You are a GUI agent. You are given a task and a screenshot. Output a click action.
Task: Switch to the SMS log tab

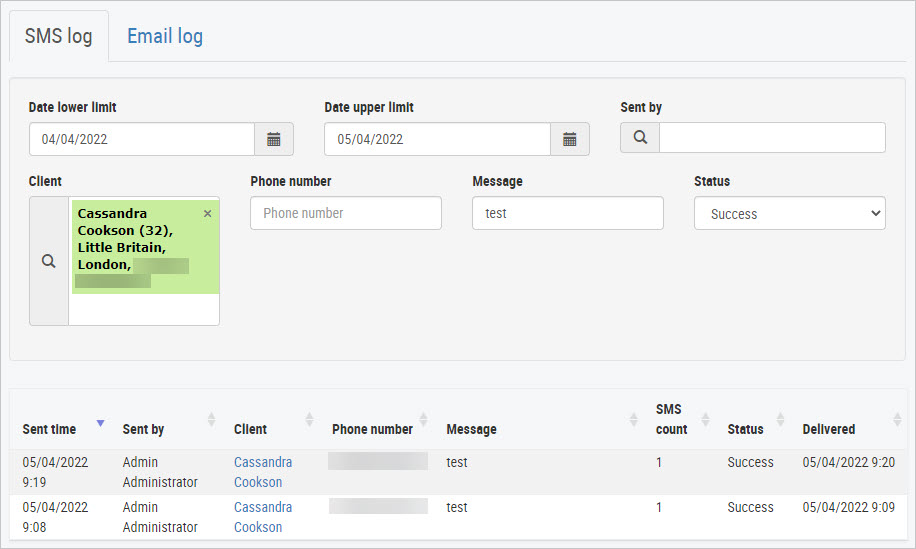(58, 36)
